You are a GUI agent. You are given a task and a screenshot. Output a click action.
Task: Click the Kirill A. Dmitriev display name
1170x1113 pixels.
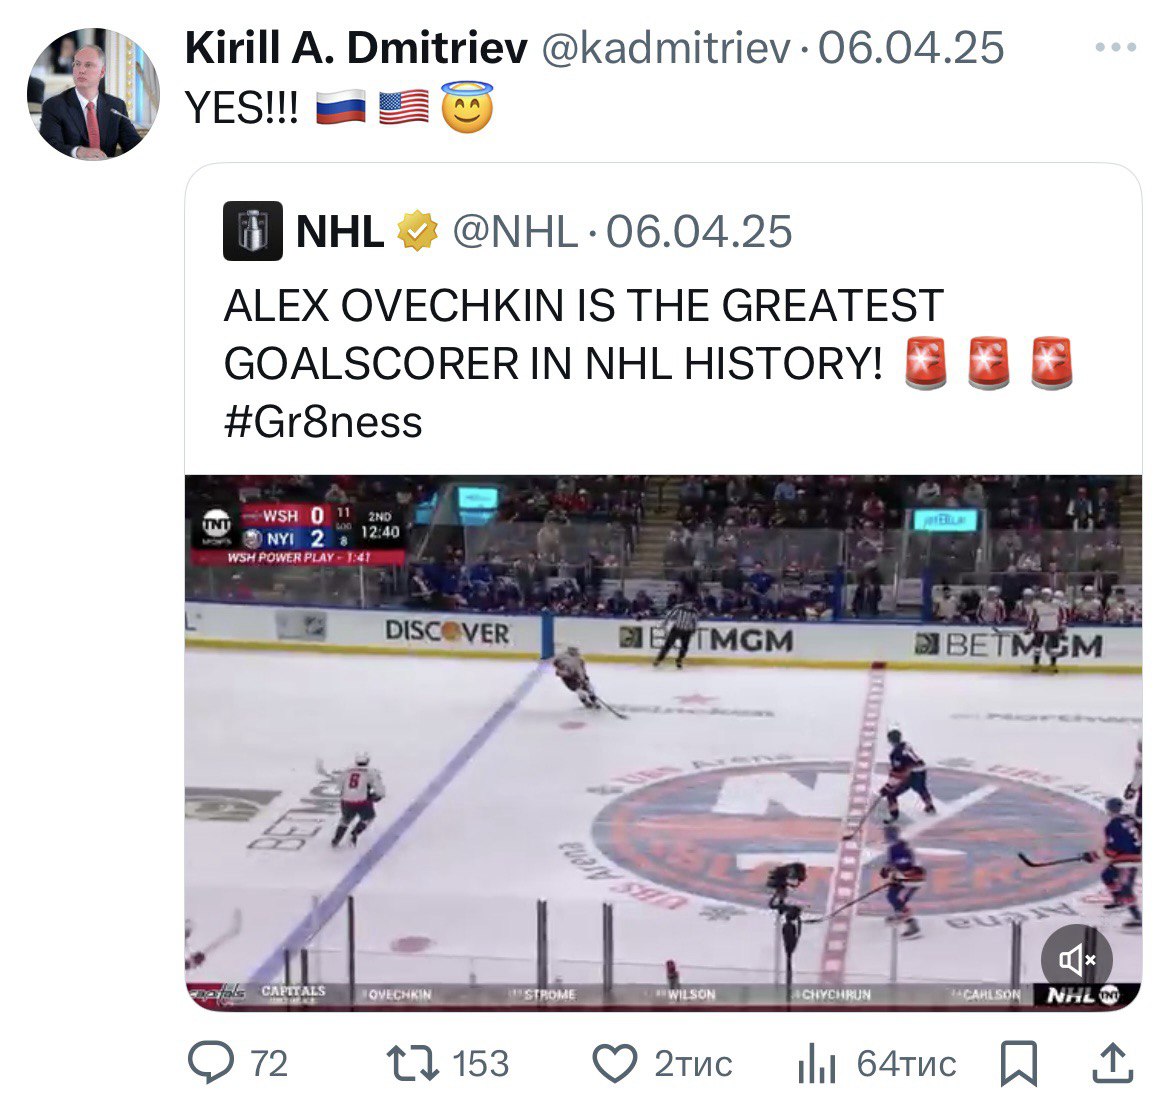tap(355, 47)
